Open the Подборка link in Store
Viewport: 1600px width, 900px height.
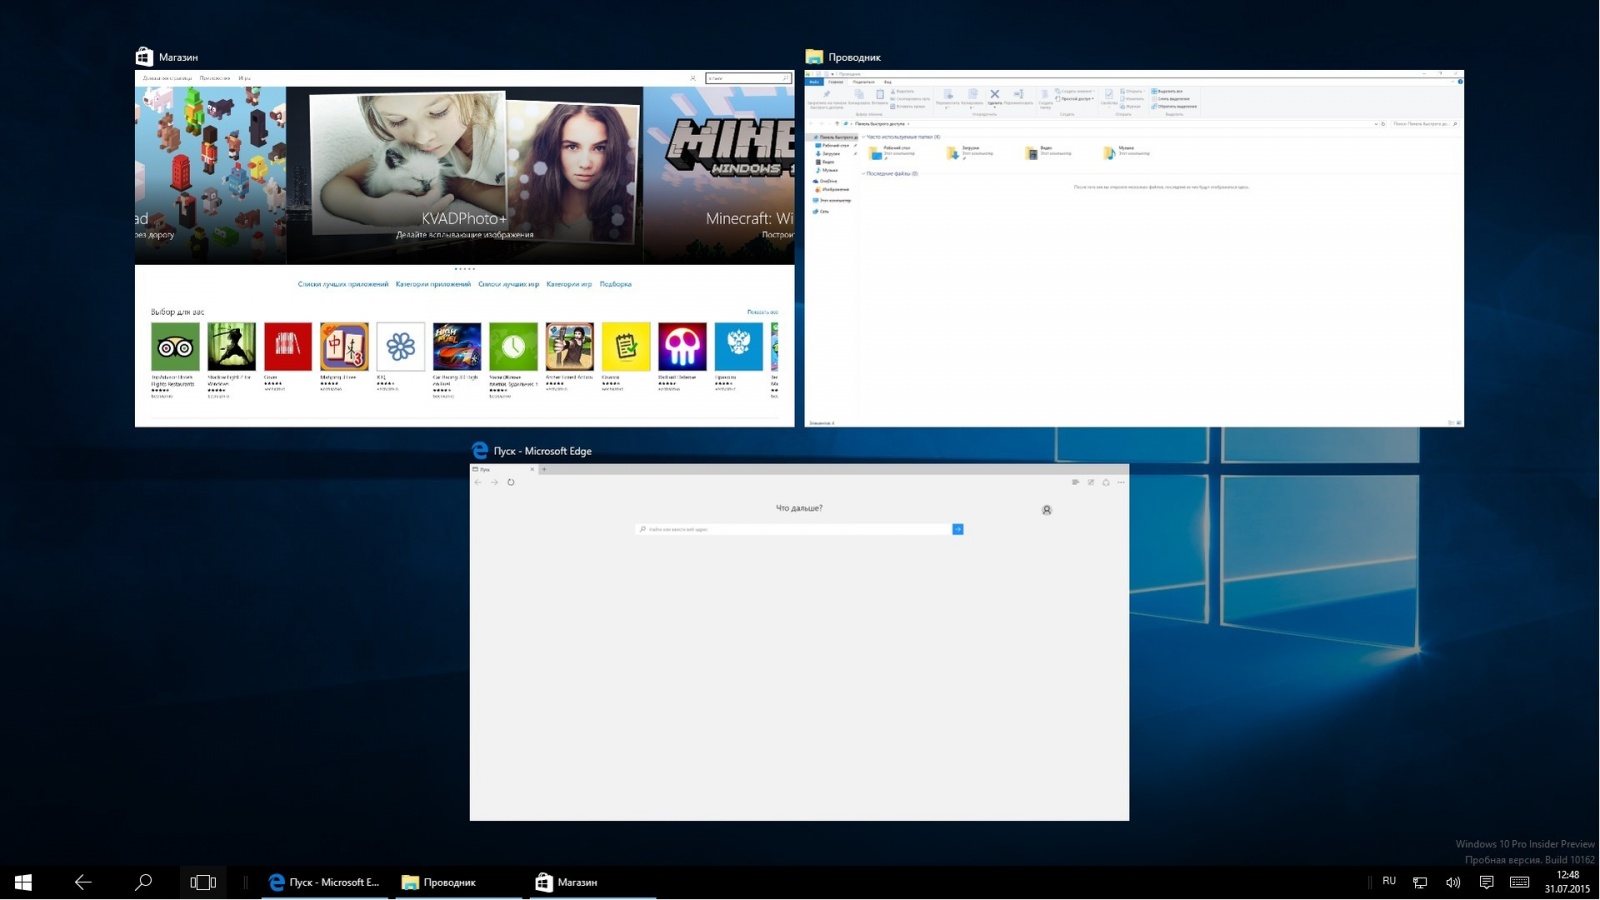point(615,284)
